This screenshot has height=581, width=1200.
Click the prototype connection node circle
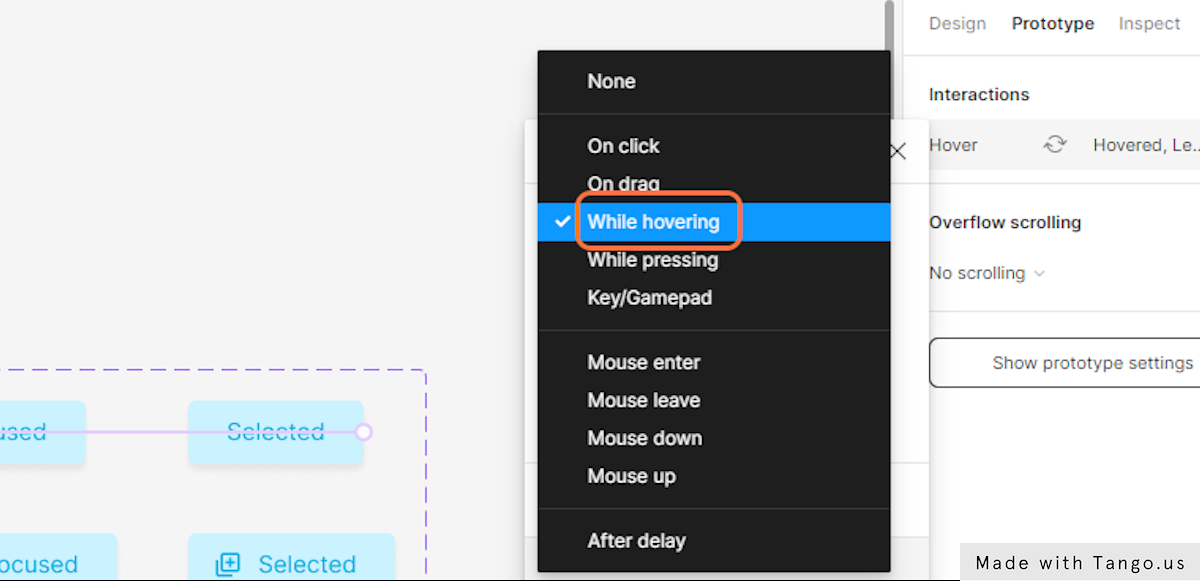point(364,432)
